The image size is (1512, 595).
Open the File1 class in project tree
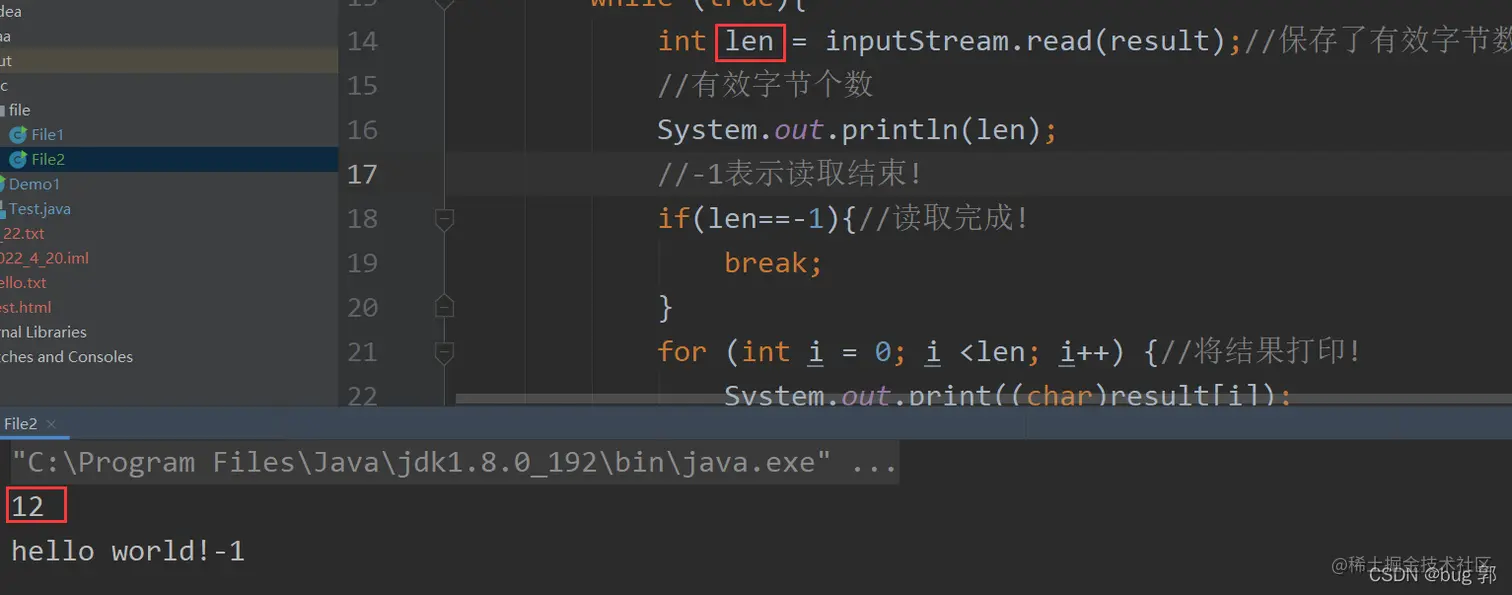(47, 134)
